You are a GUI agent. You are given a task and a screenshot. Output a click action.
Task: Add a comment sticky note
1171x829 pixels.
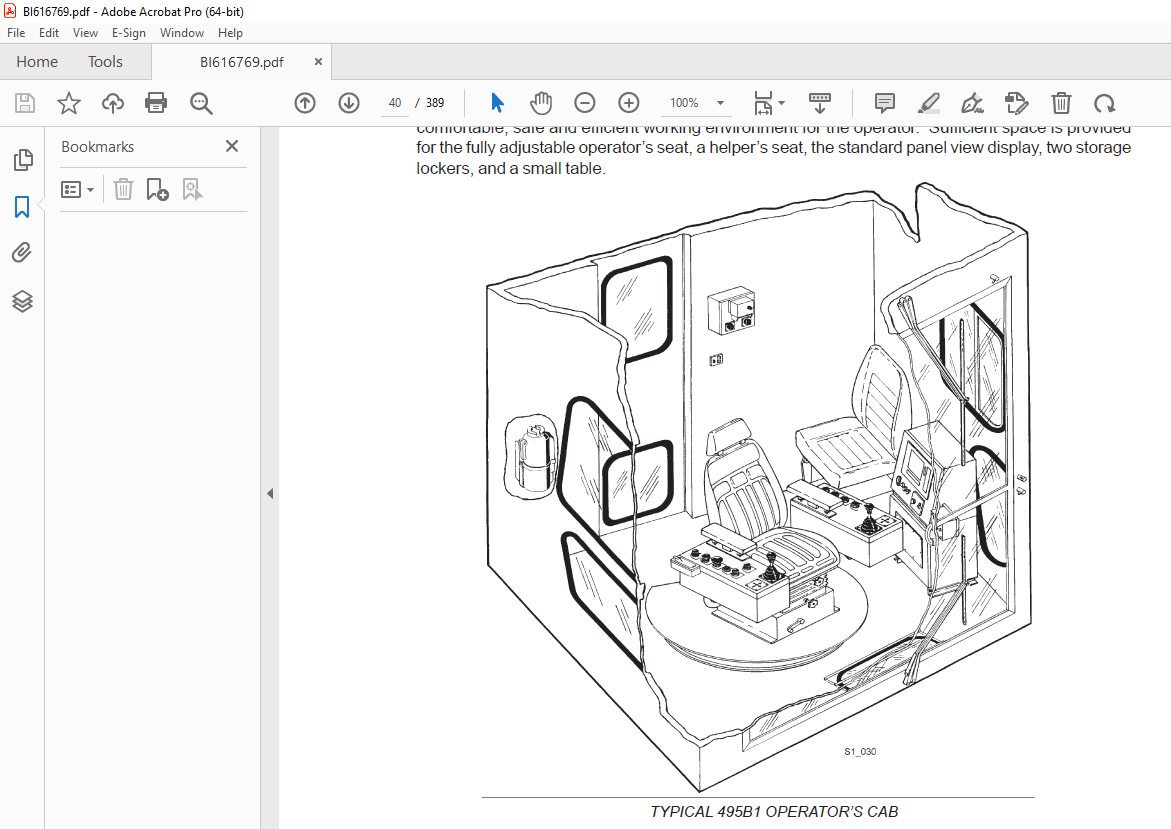pyautogui.click(x=885, y=103)
